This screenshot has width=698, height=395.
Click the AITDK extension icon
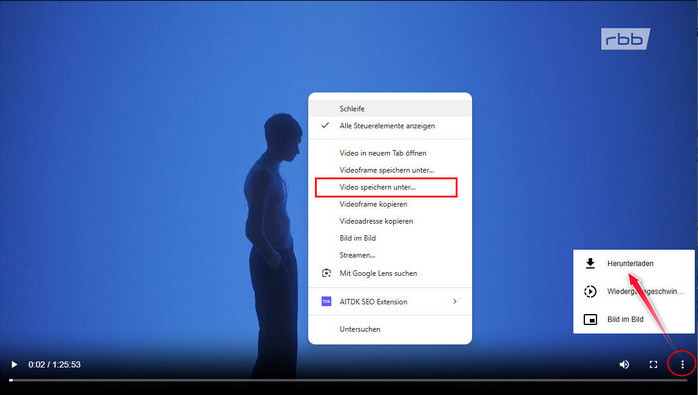tap(326, 301)
